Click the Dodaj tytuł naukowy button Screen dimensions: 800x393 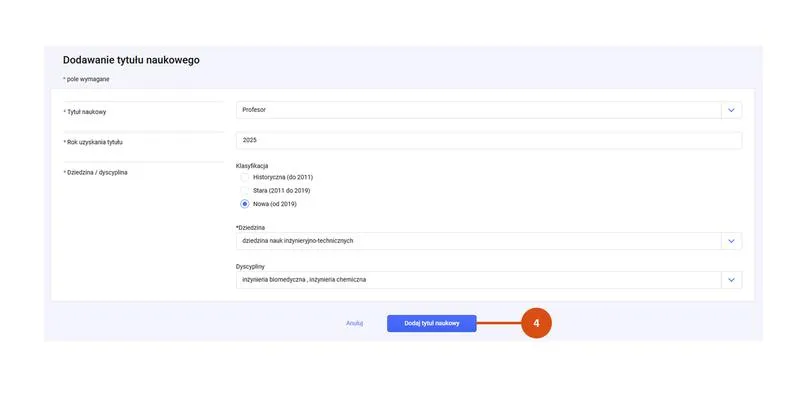[432, 324]
